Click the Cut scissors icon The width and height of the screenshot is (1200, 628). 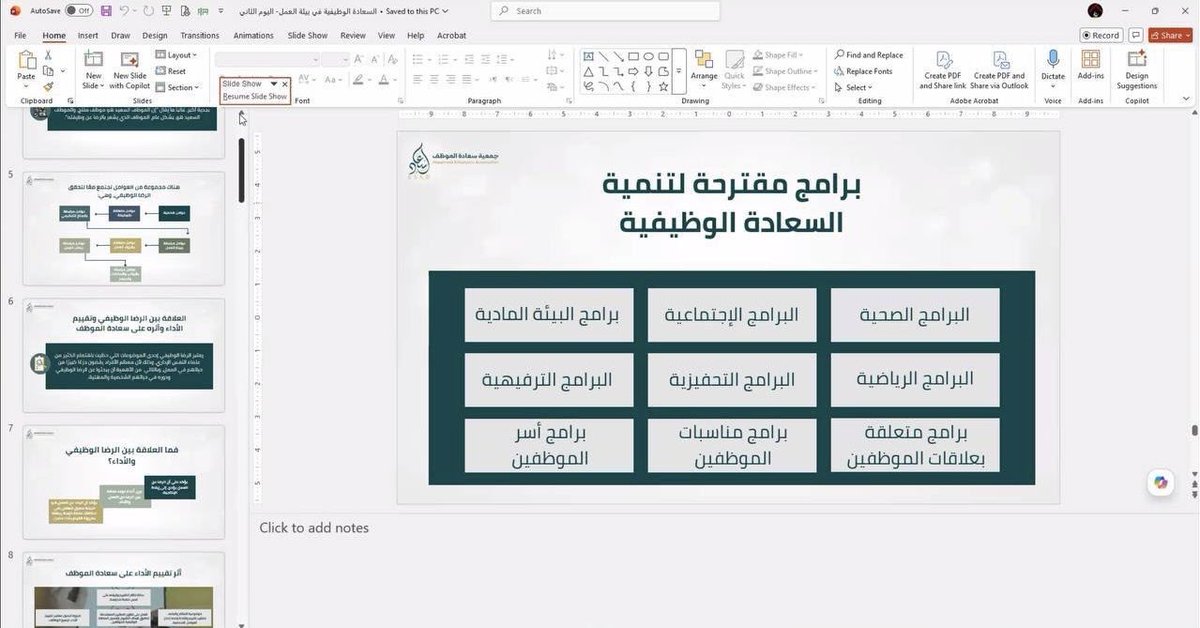(47, 56)
